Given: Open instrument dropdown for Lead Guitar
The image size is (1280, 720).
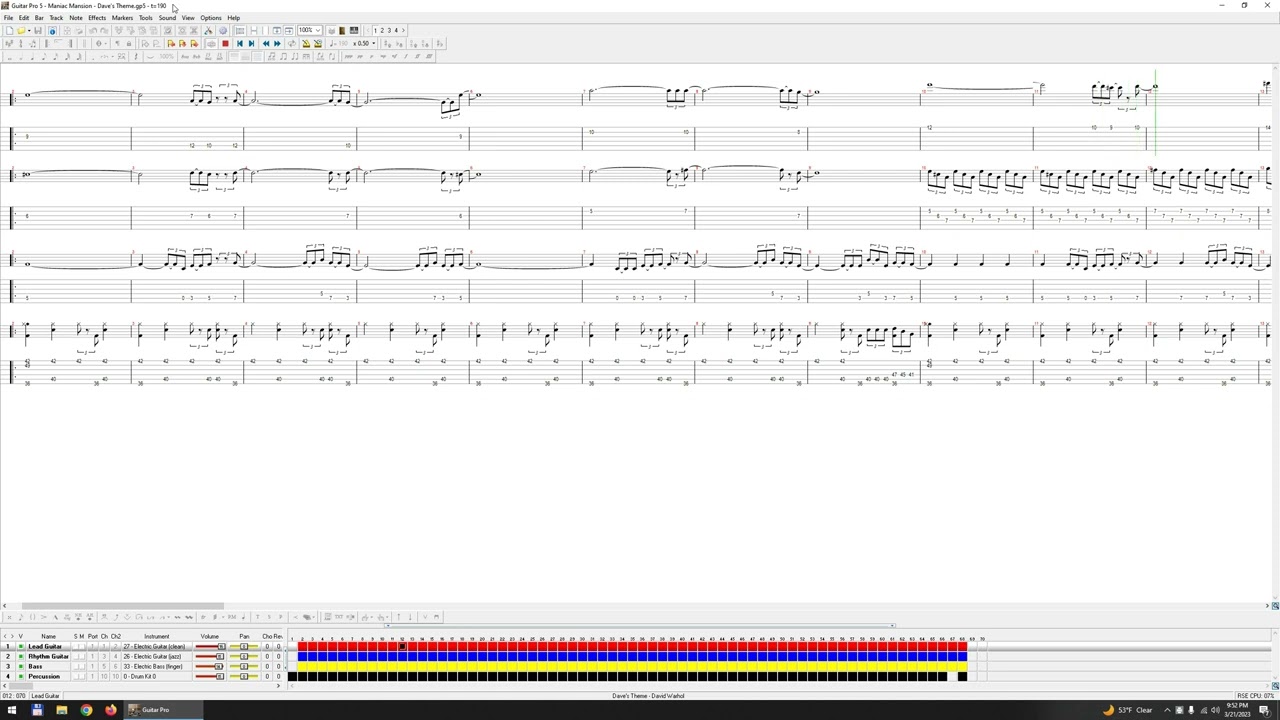Looking at the screenshot, I should (x=157, y=646).
